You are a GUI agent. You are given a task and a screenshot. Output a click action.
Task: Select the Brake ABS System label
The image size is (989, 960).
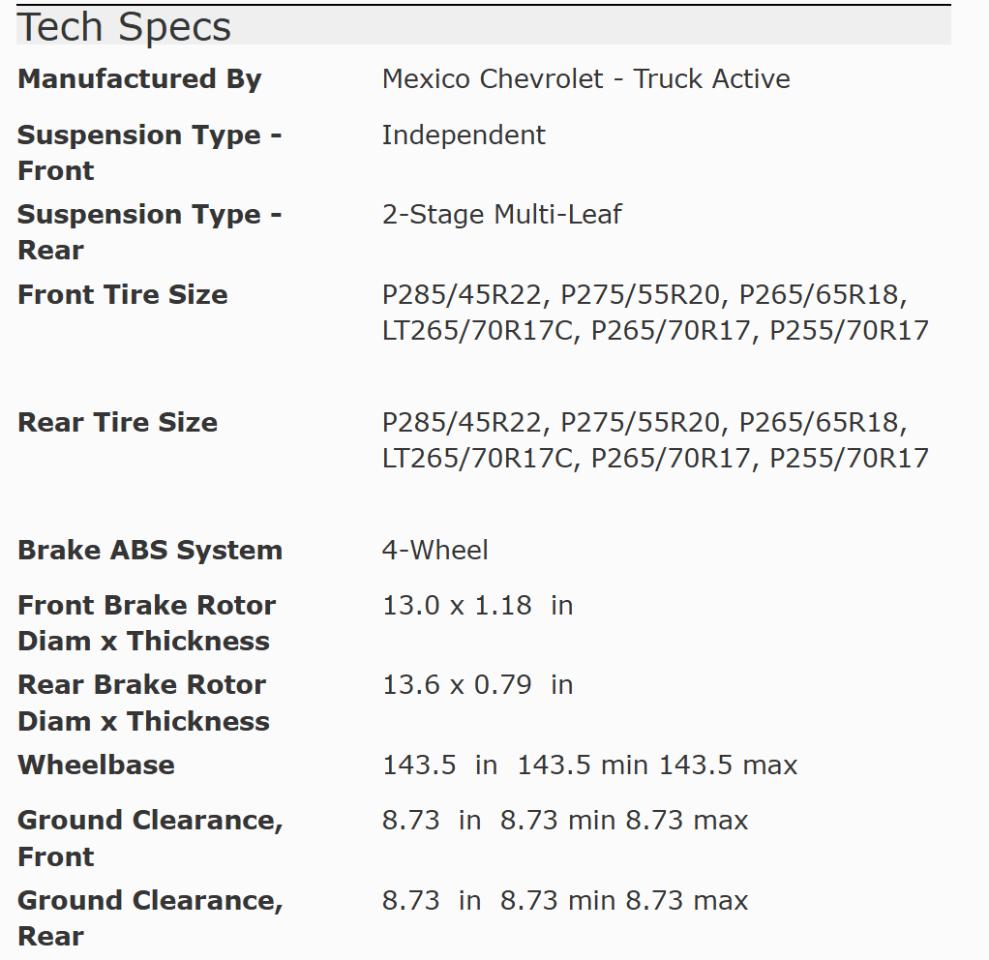point(150,550)
